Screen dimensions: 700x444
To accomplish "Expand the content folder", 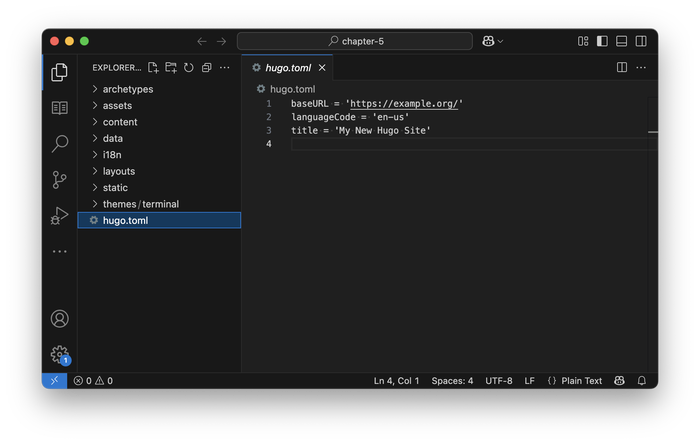I will 159,122.
